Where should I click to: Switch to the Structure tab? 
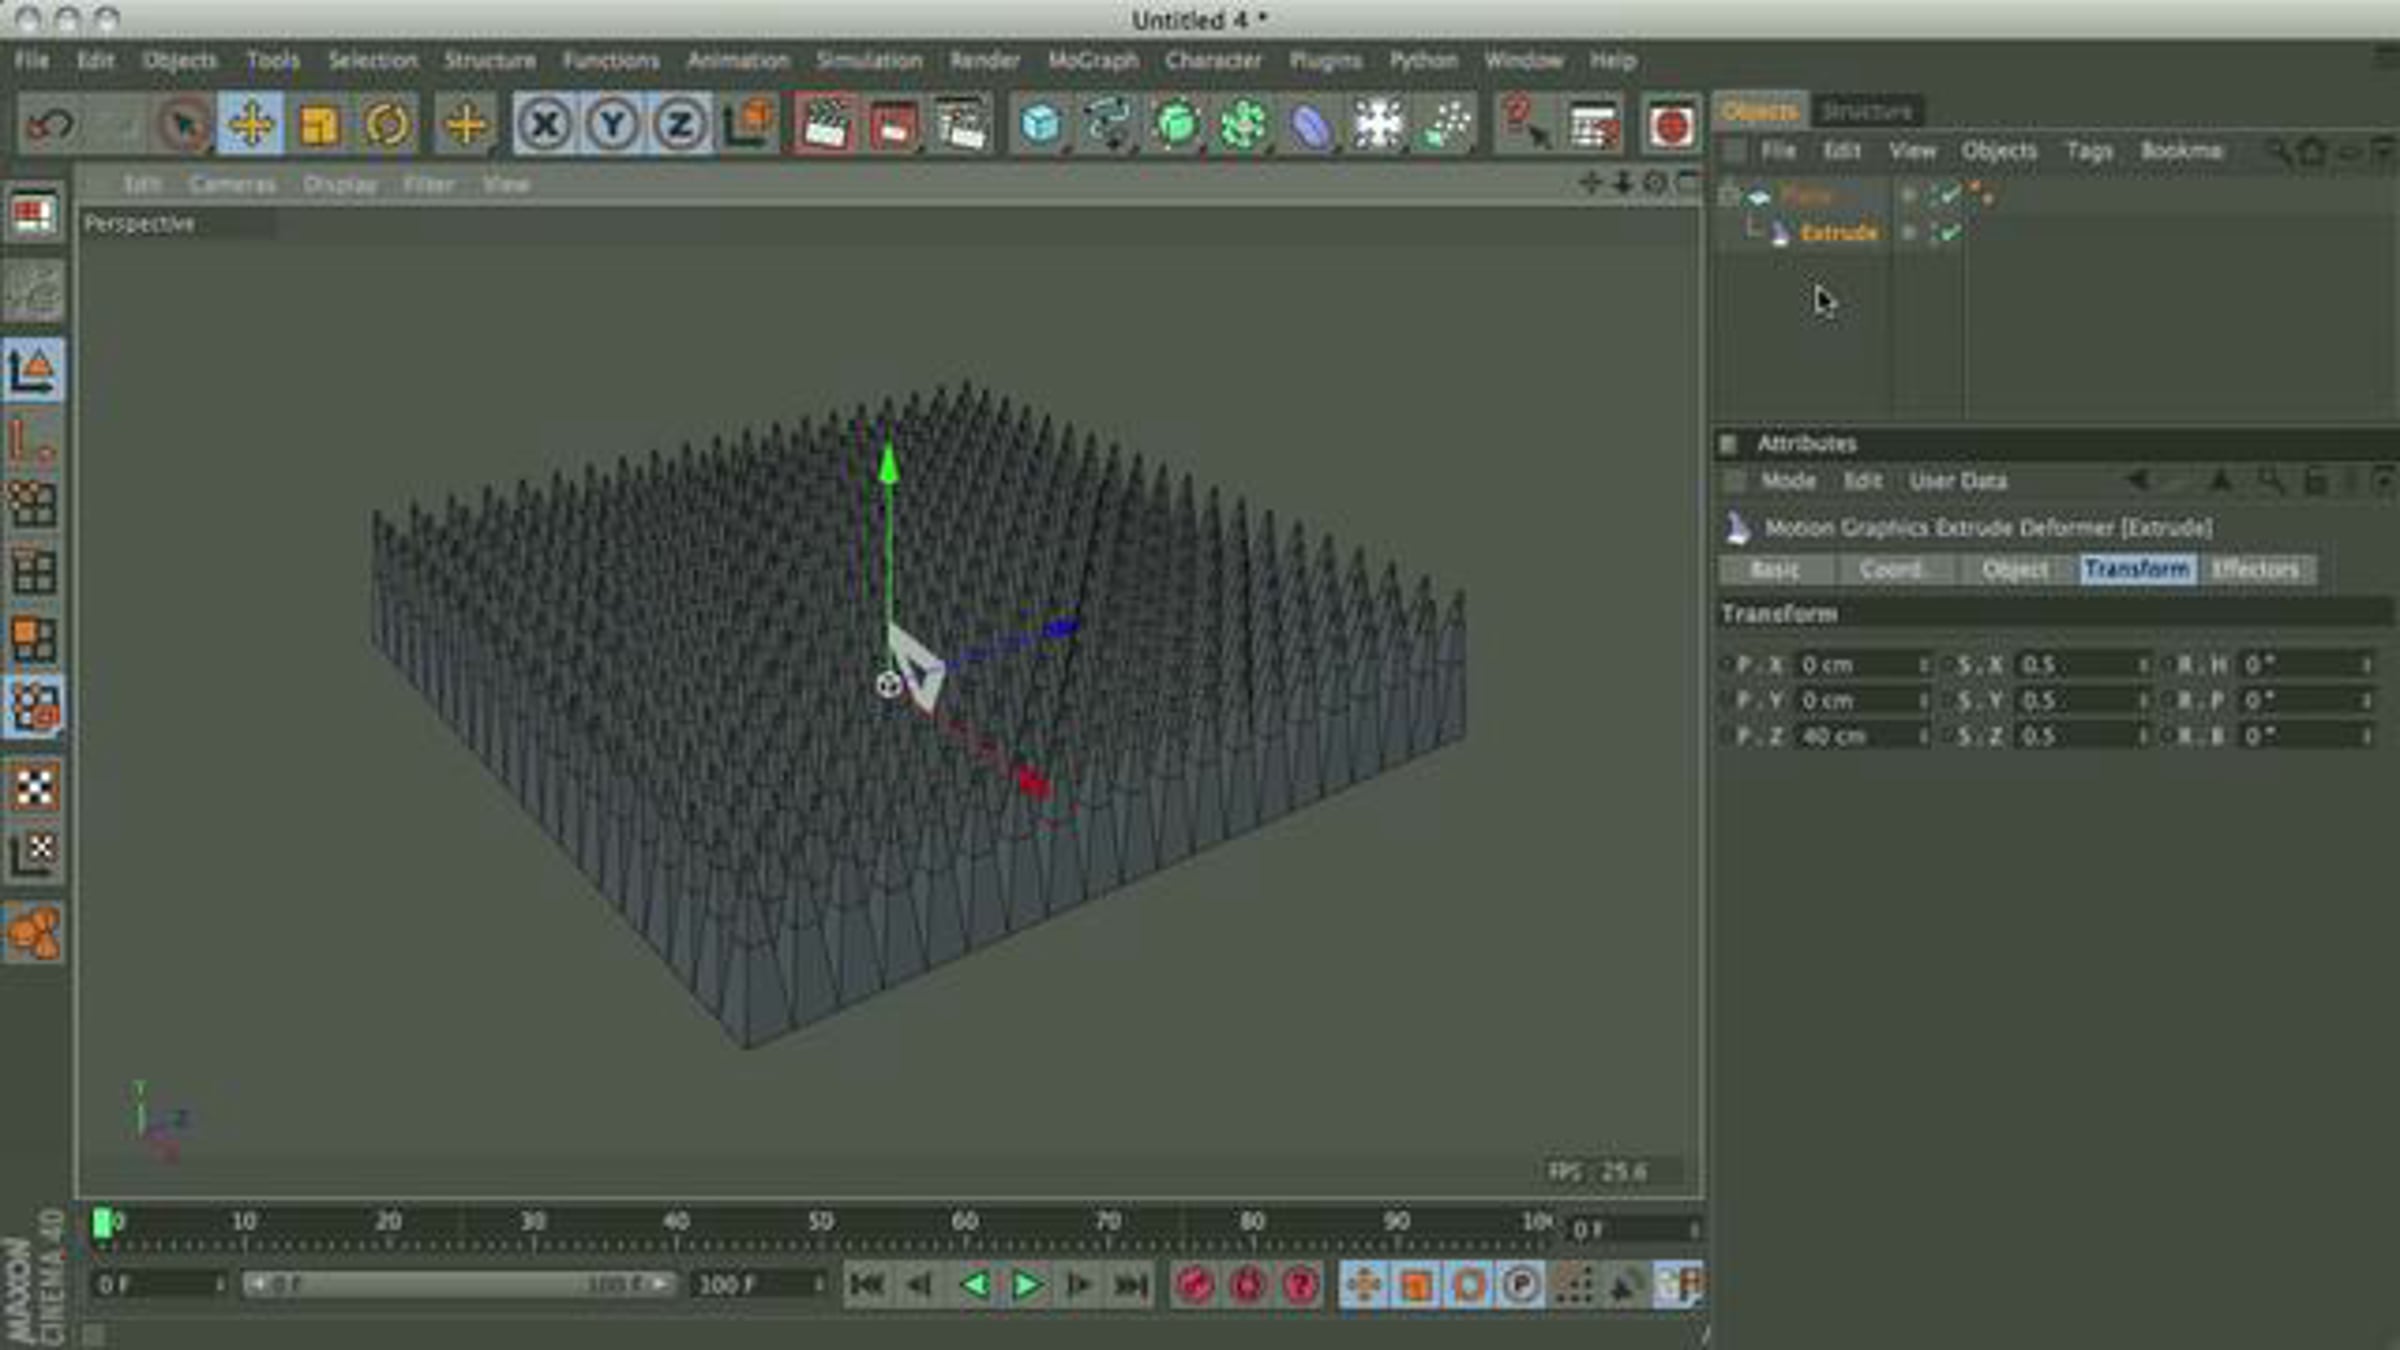(1866, 111)
